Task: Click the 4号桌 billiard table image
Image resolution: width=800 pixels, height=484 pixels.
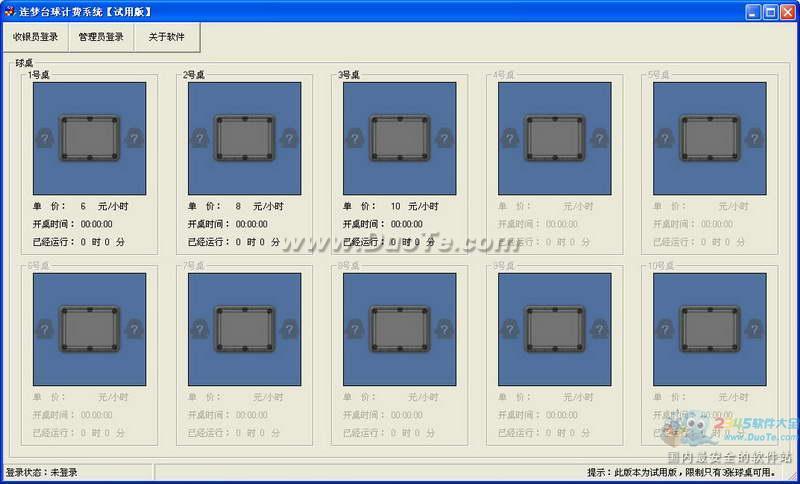Action: tap(554, 138)
